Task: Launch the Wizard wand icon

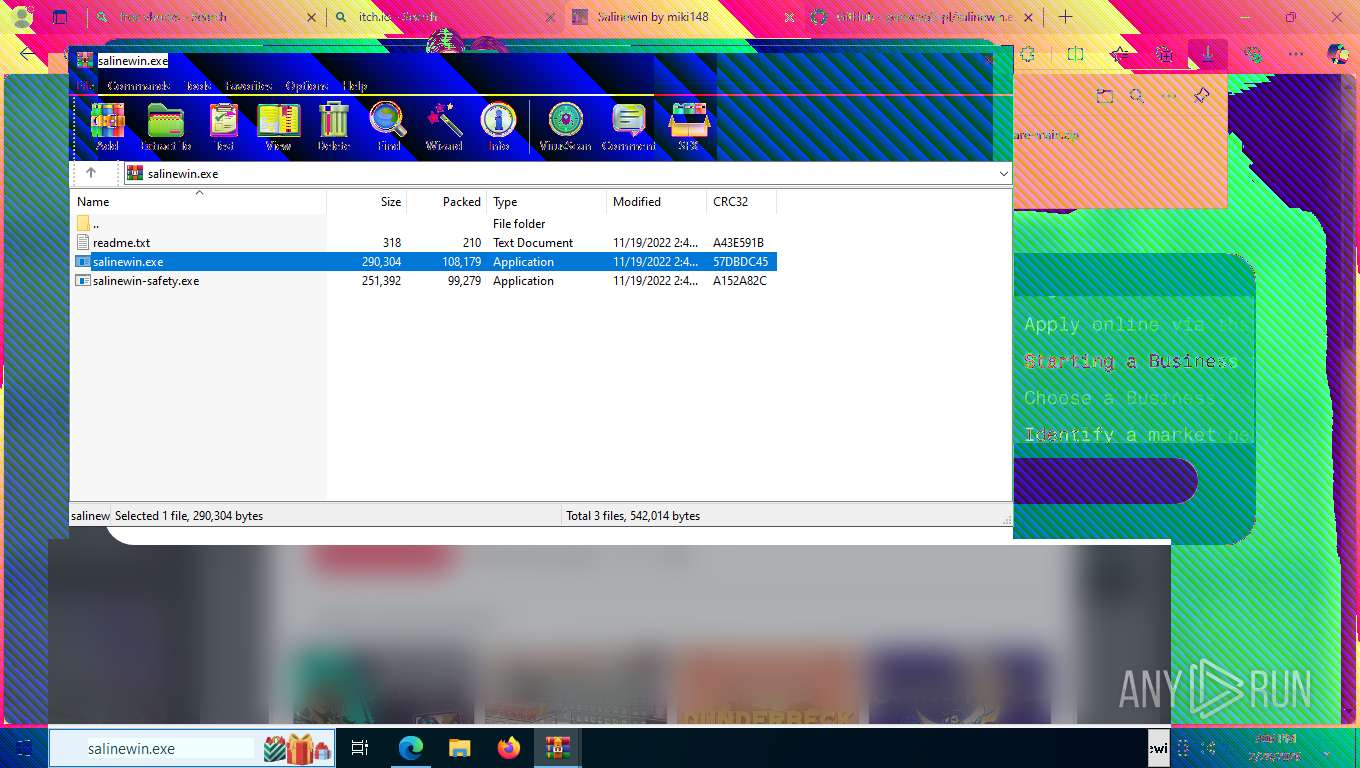Action: coord(443,127)
